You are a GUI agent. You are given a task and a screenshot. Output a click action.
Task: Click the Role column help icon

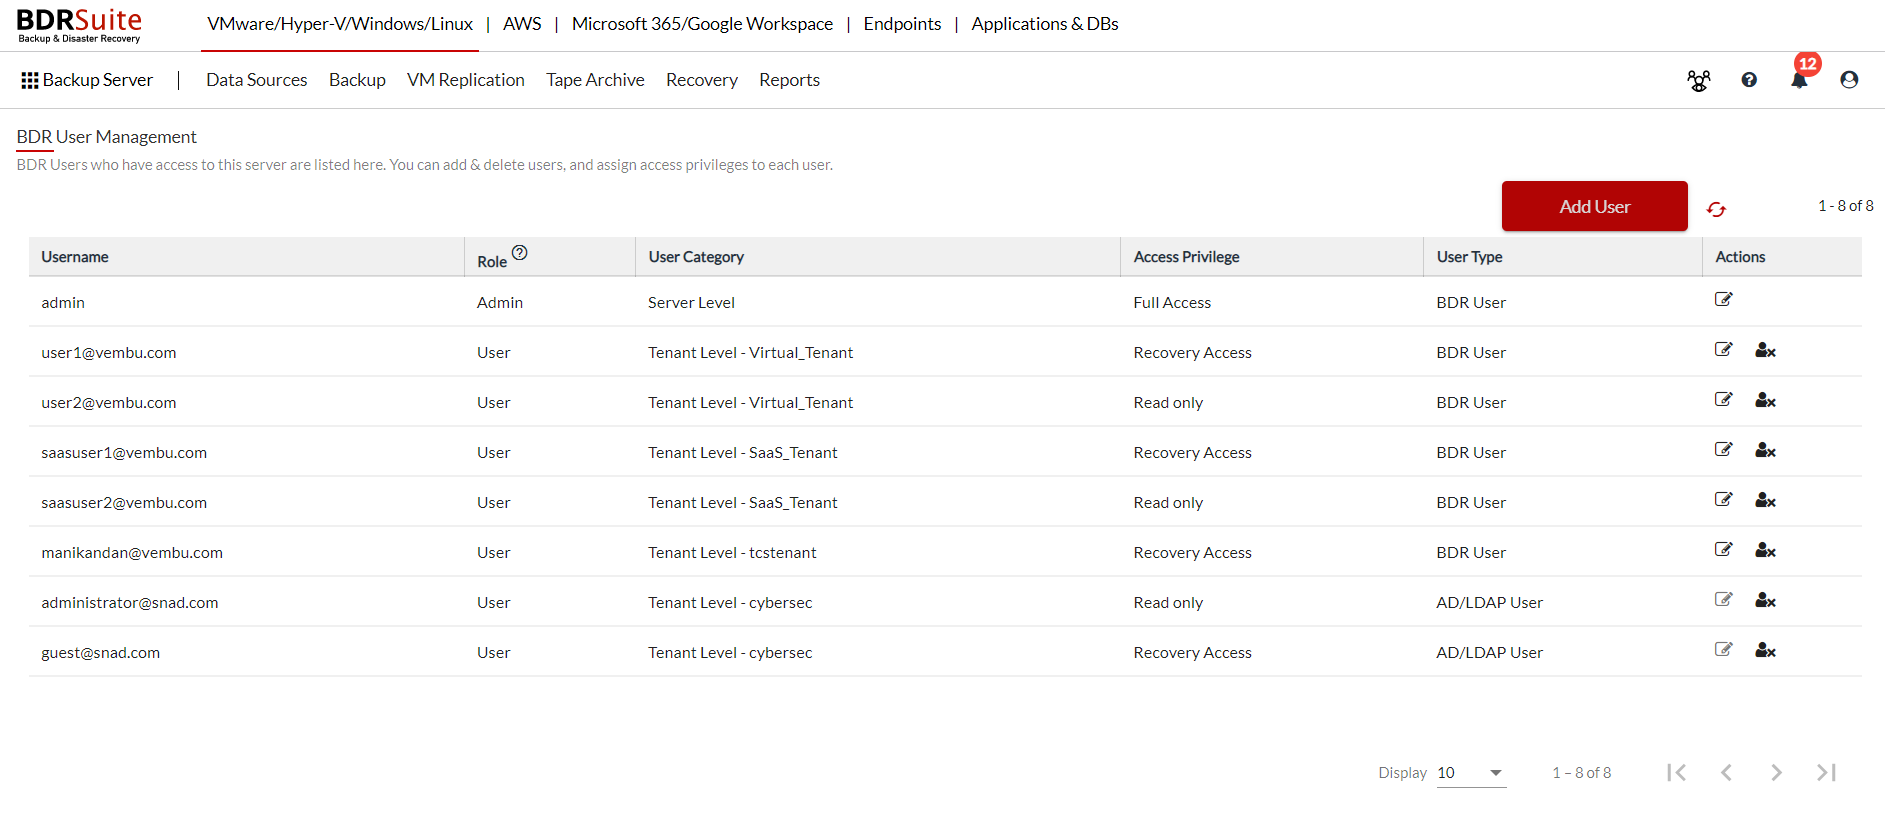[x=519, y=253]
